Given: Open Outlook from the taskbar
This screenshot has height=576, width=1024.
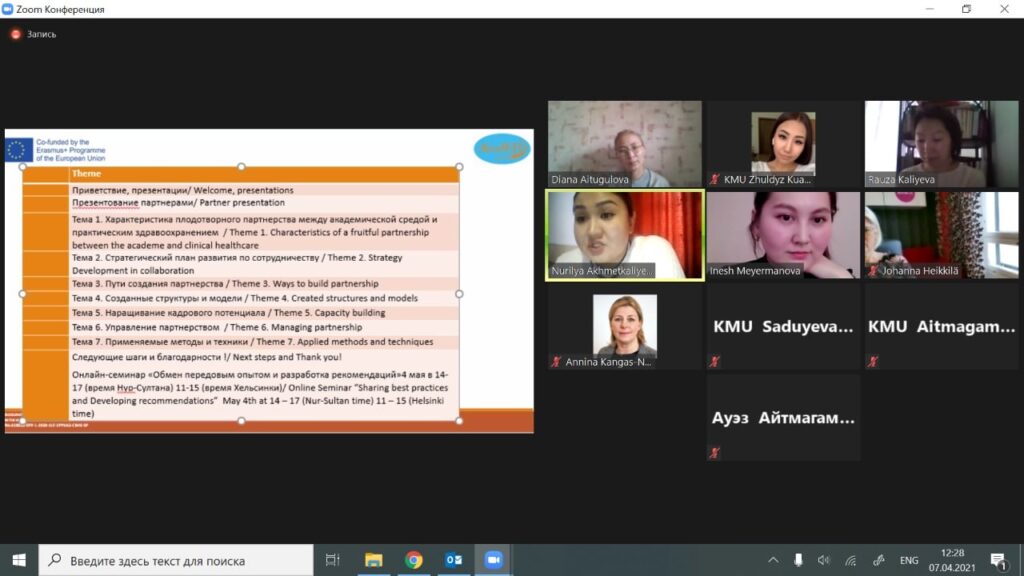Looking at the screenshot, I should click(453, 560).
